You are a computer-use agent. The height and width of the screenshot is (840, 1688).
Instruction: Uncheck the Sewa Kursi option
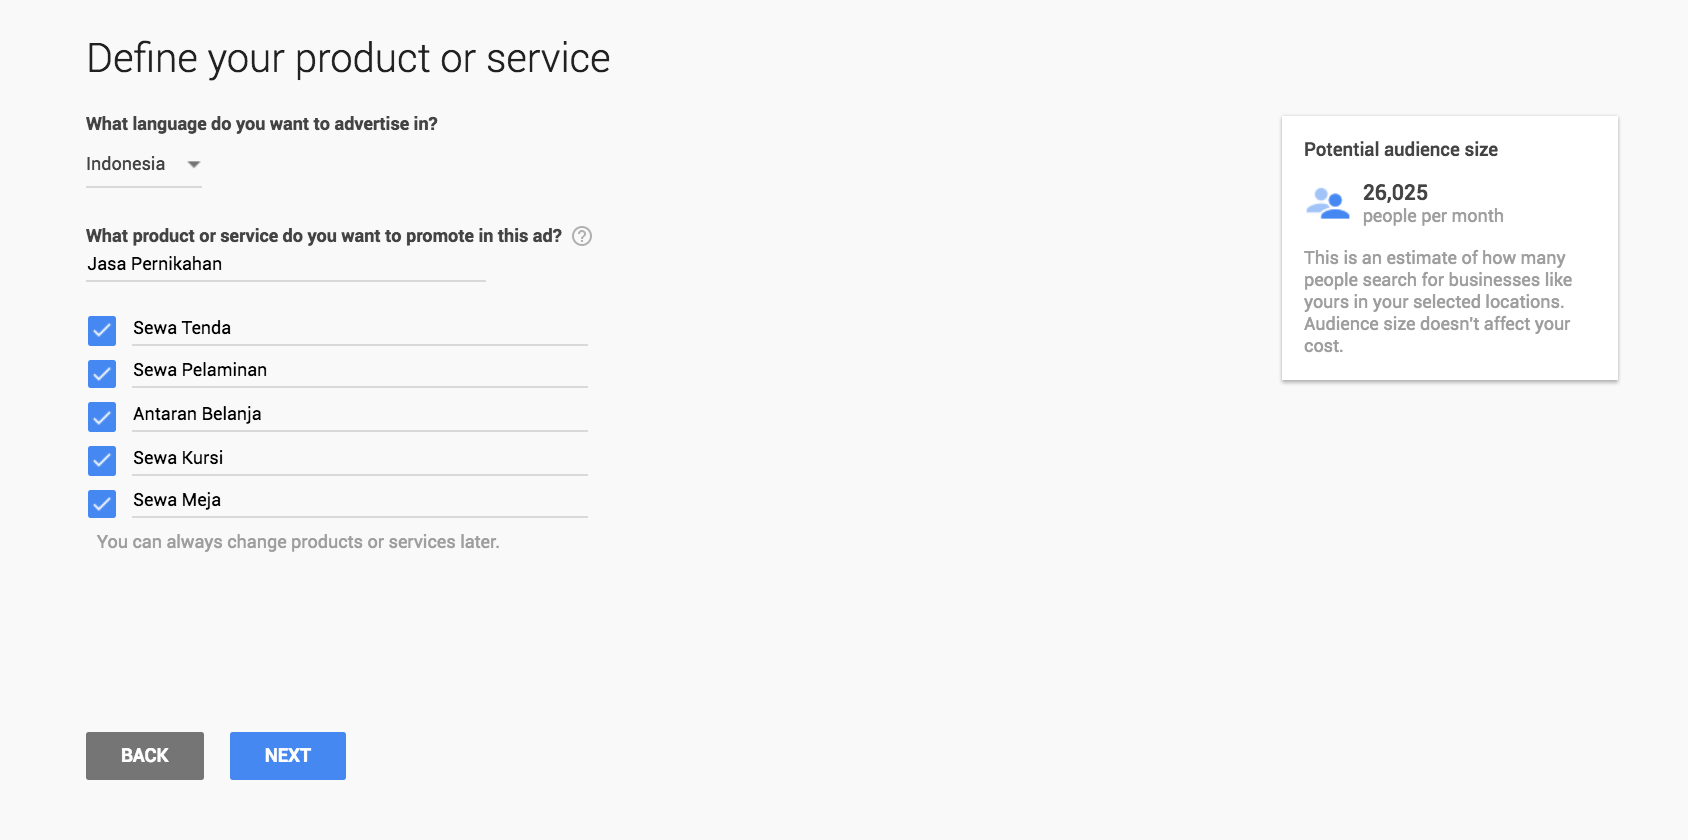101,460
